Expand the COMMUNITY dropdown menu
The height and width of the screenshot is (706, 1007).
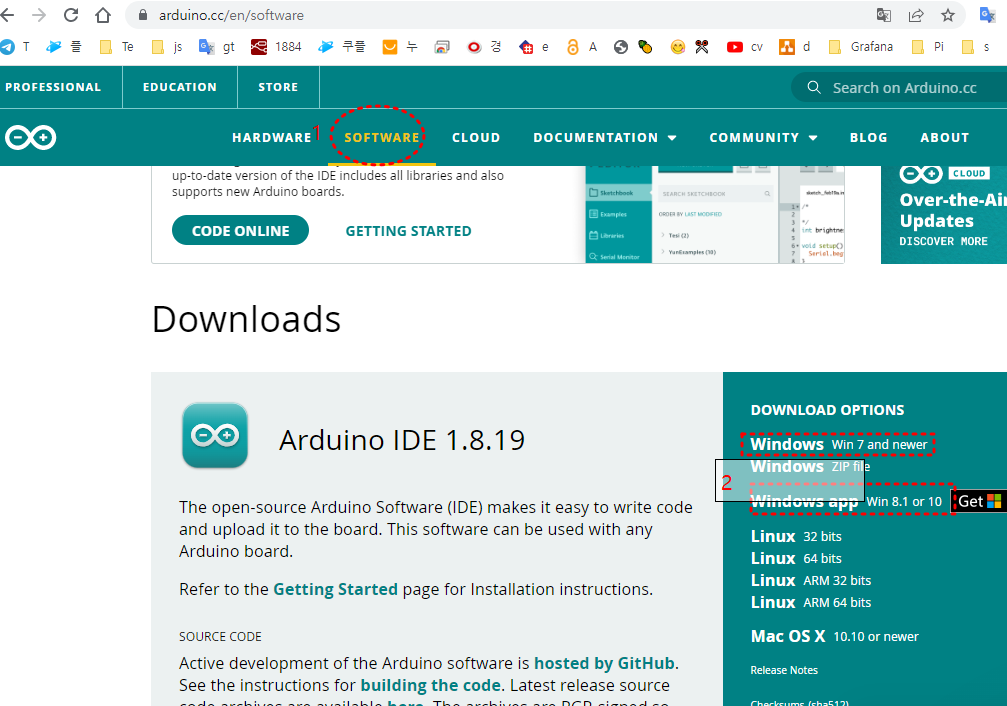[763, 137]
